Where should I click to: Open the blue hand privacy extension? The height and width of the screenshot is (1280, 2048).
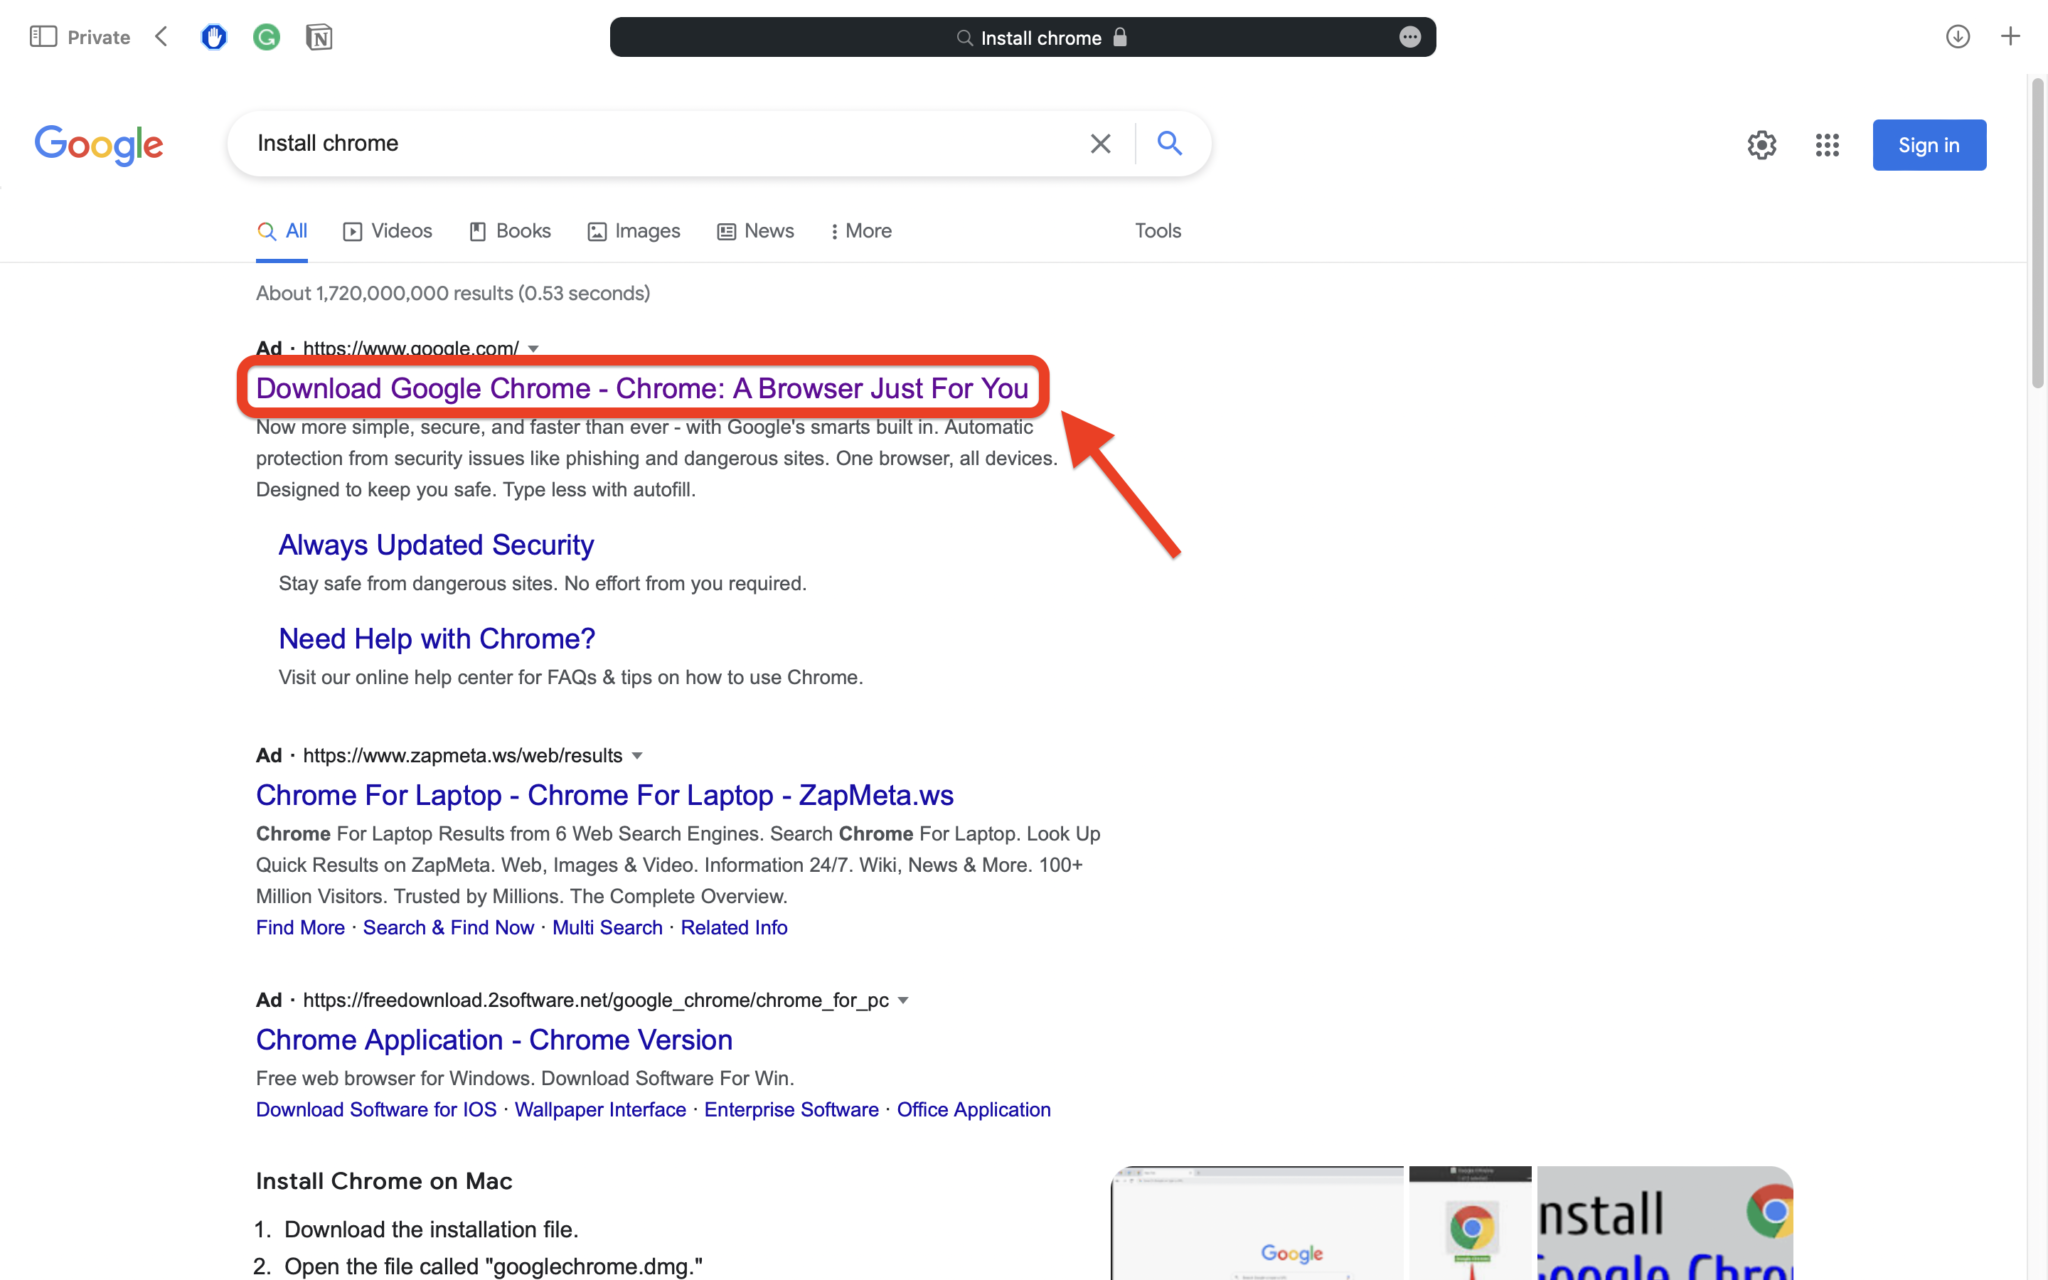[x=214, y=37]
